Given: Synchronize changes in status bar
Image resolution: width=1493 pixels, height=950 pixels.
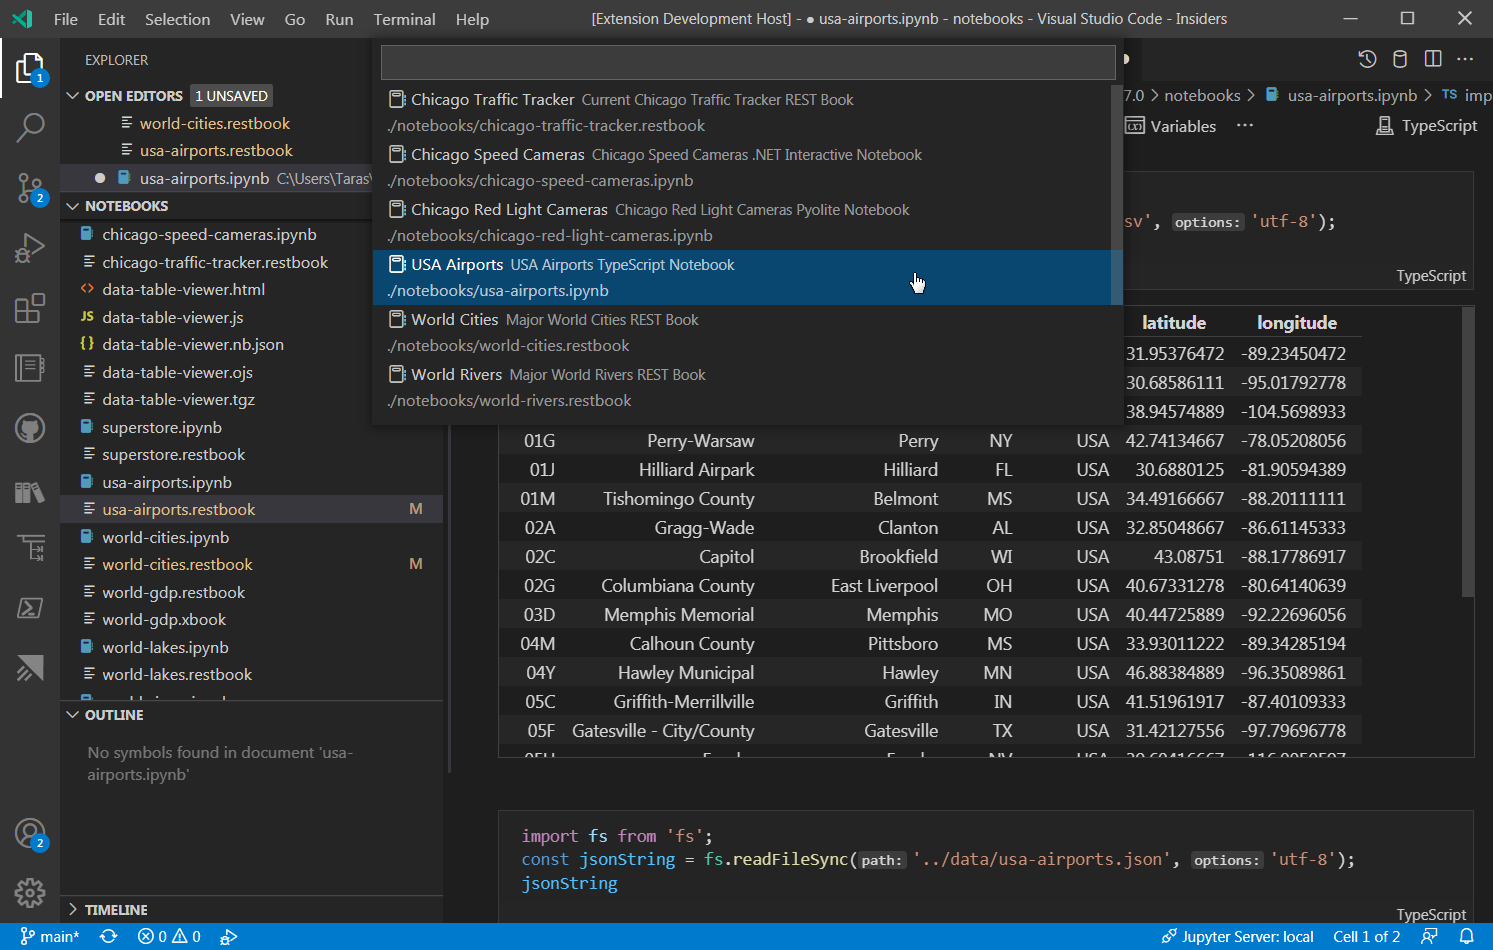Looking at the screenshot, I should tap(108, 937).
